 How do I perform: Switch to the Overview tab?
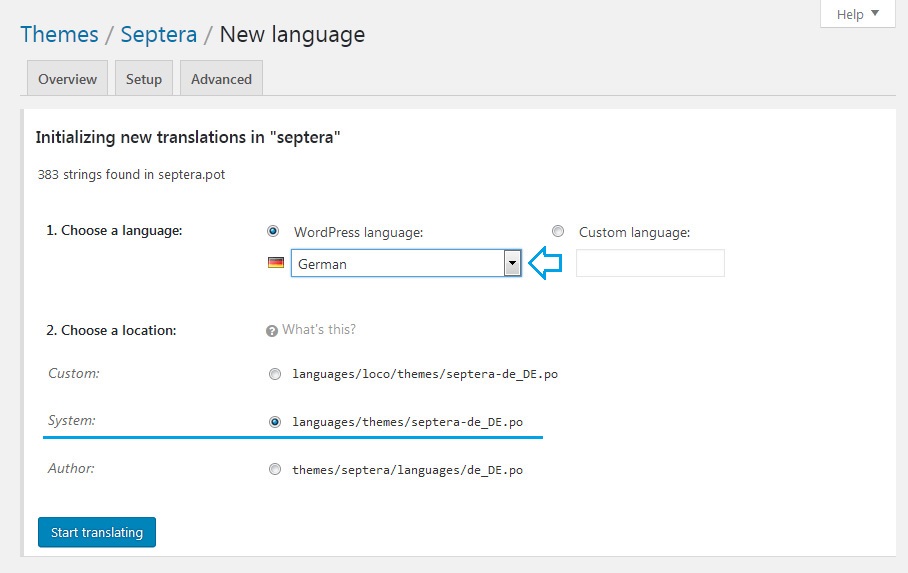67,79
